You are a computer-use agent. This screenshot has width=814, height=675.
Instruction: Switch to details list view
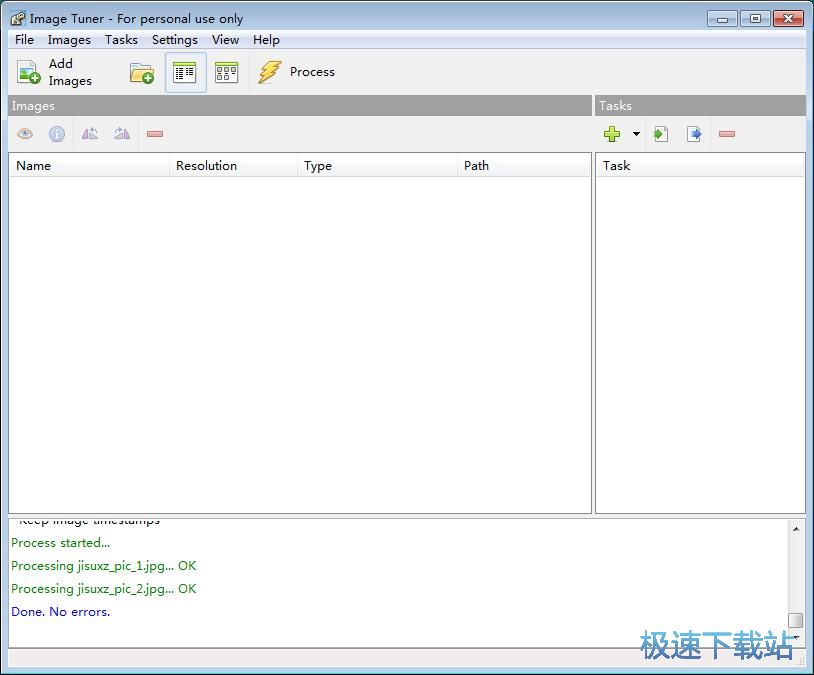click(185, 73)
